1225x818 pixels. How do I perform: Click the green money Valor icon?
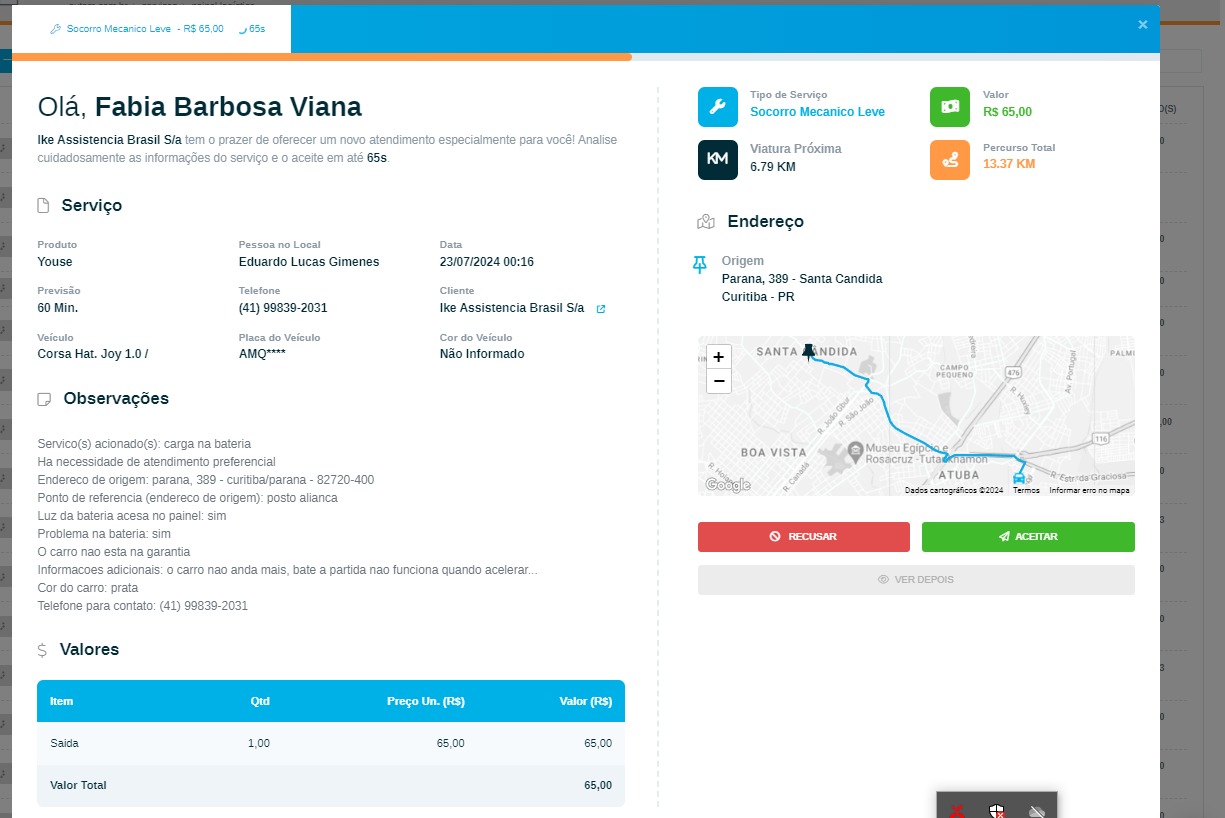click(950, 107)
